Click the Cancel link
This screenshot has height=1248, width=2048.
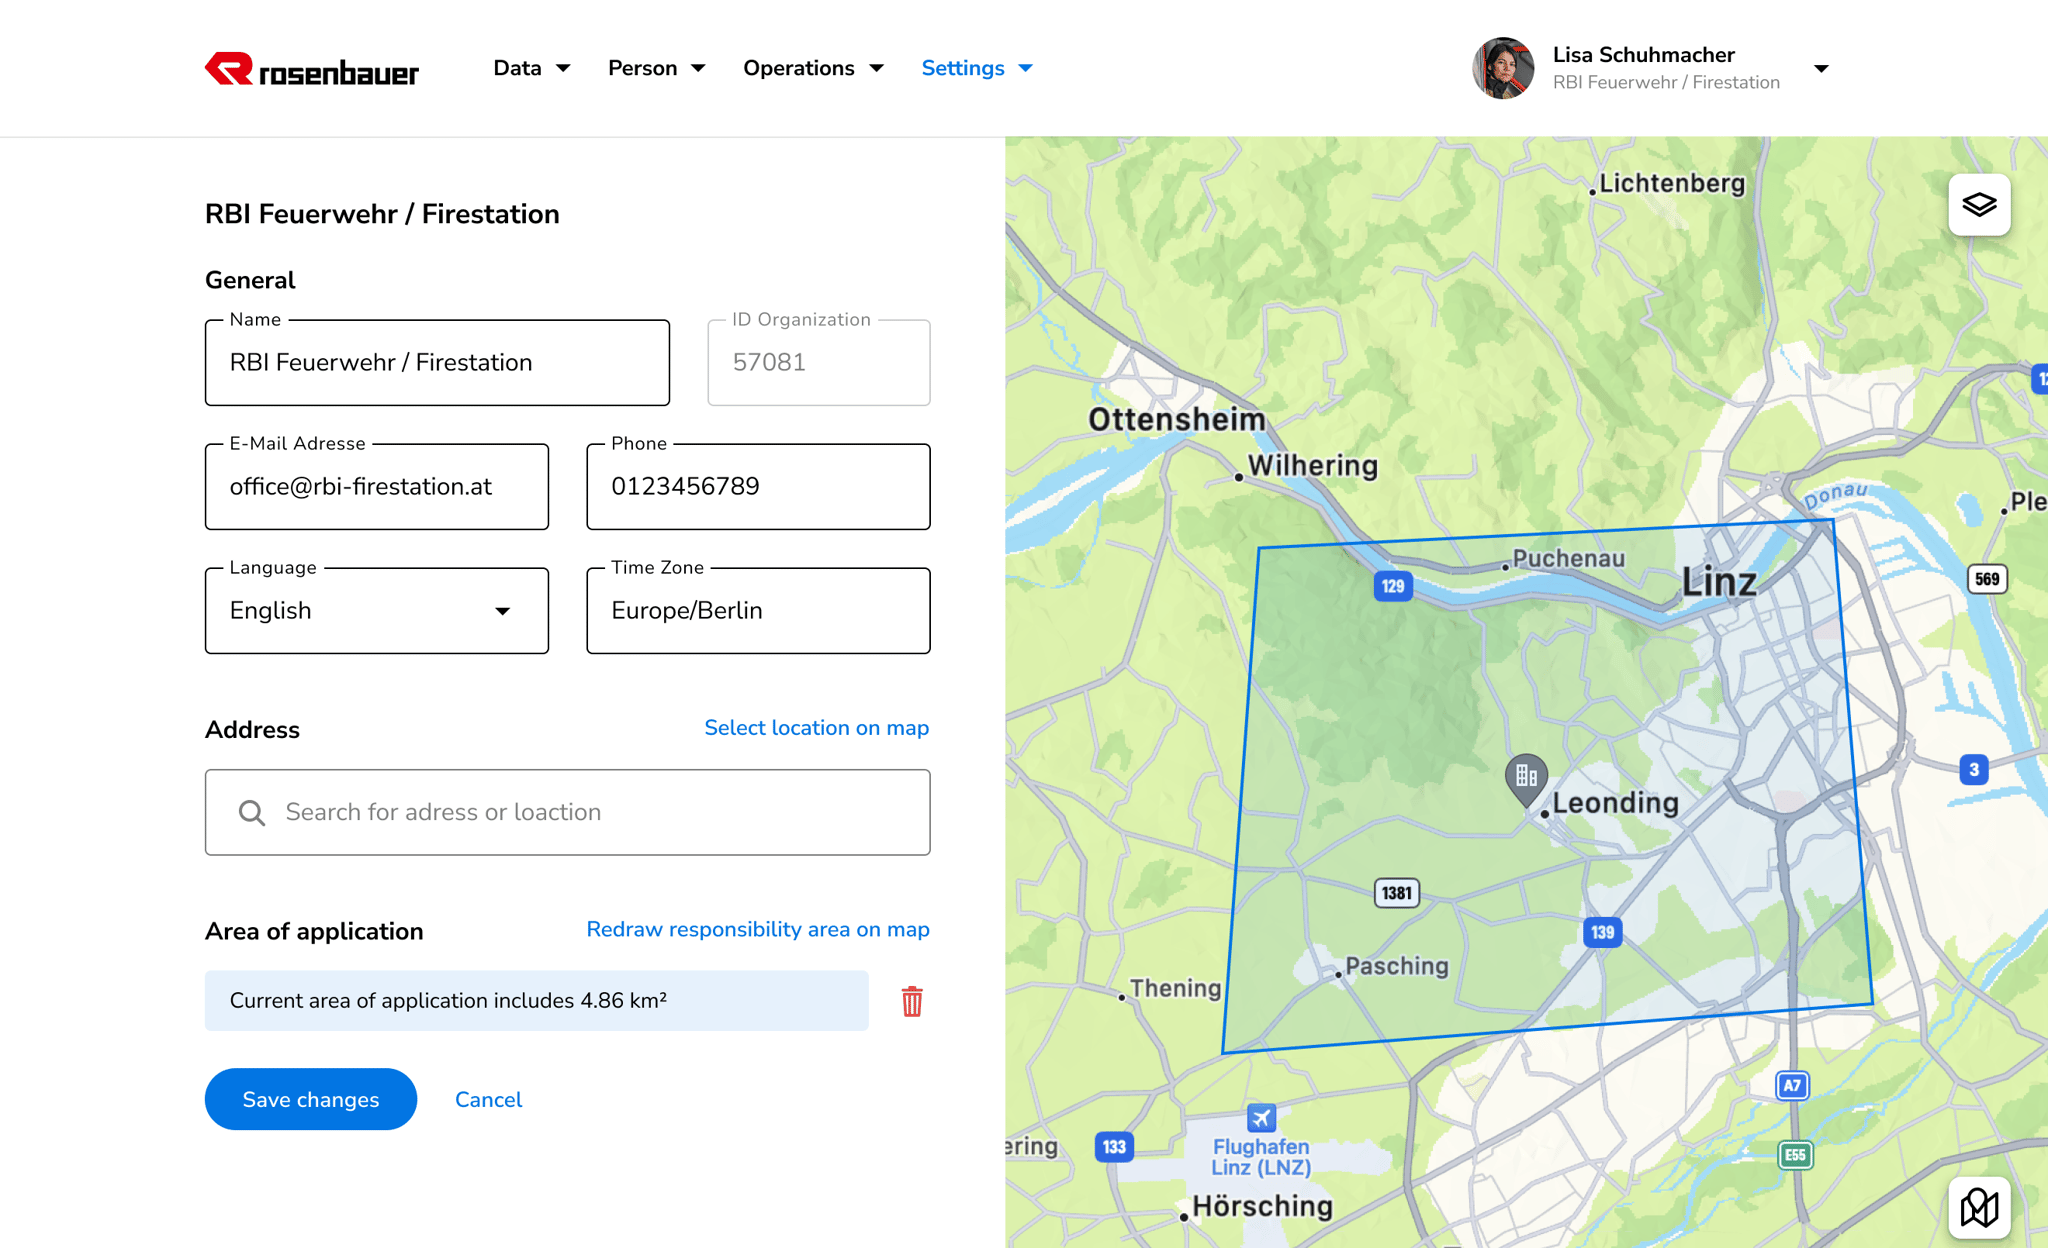488,1099
